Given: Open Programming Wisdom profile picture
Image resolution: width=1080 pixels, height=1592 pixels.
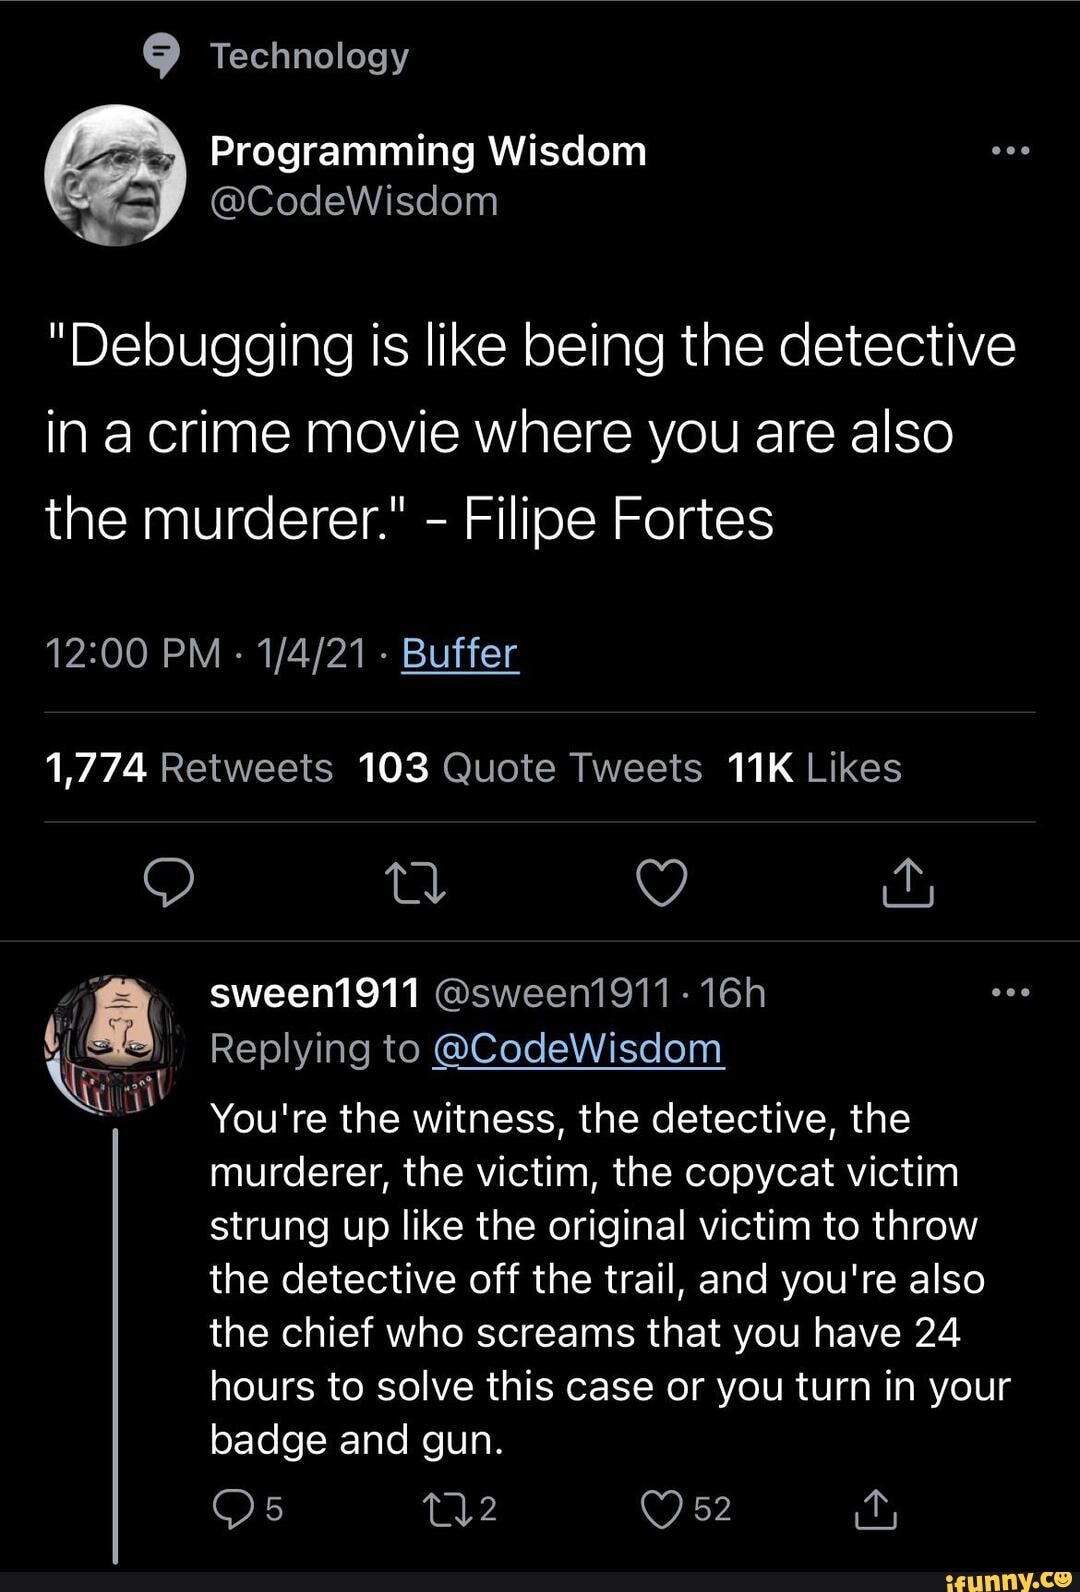Looking at the screenshot, I should (116, 175).
